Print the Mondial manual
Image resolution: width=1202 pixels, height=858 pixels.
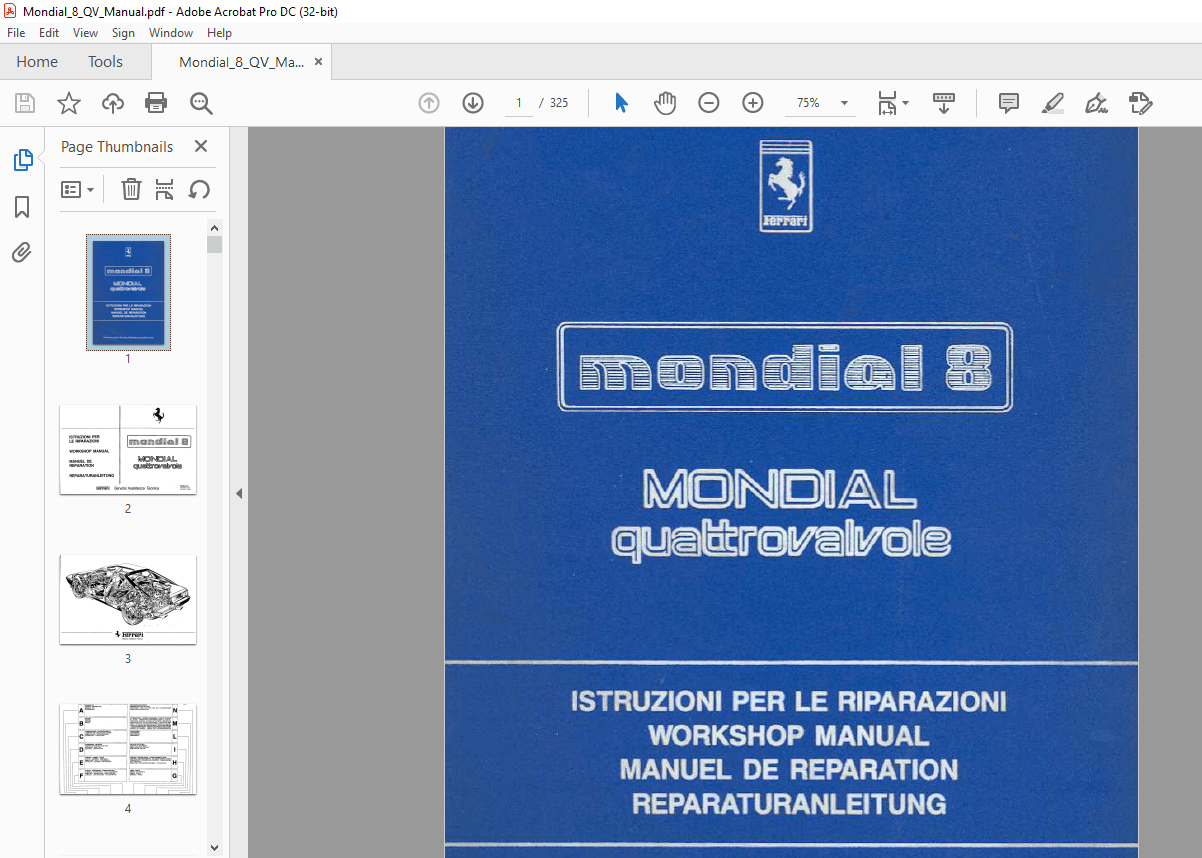[156, 103]
